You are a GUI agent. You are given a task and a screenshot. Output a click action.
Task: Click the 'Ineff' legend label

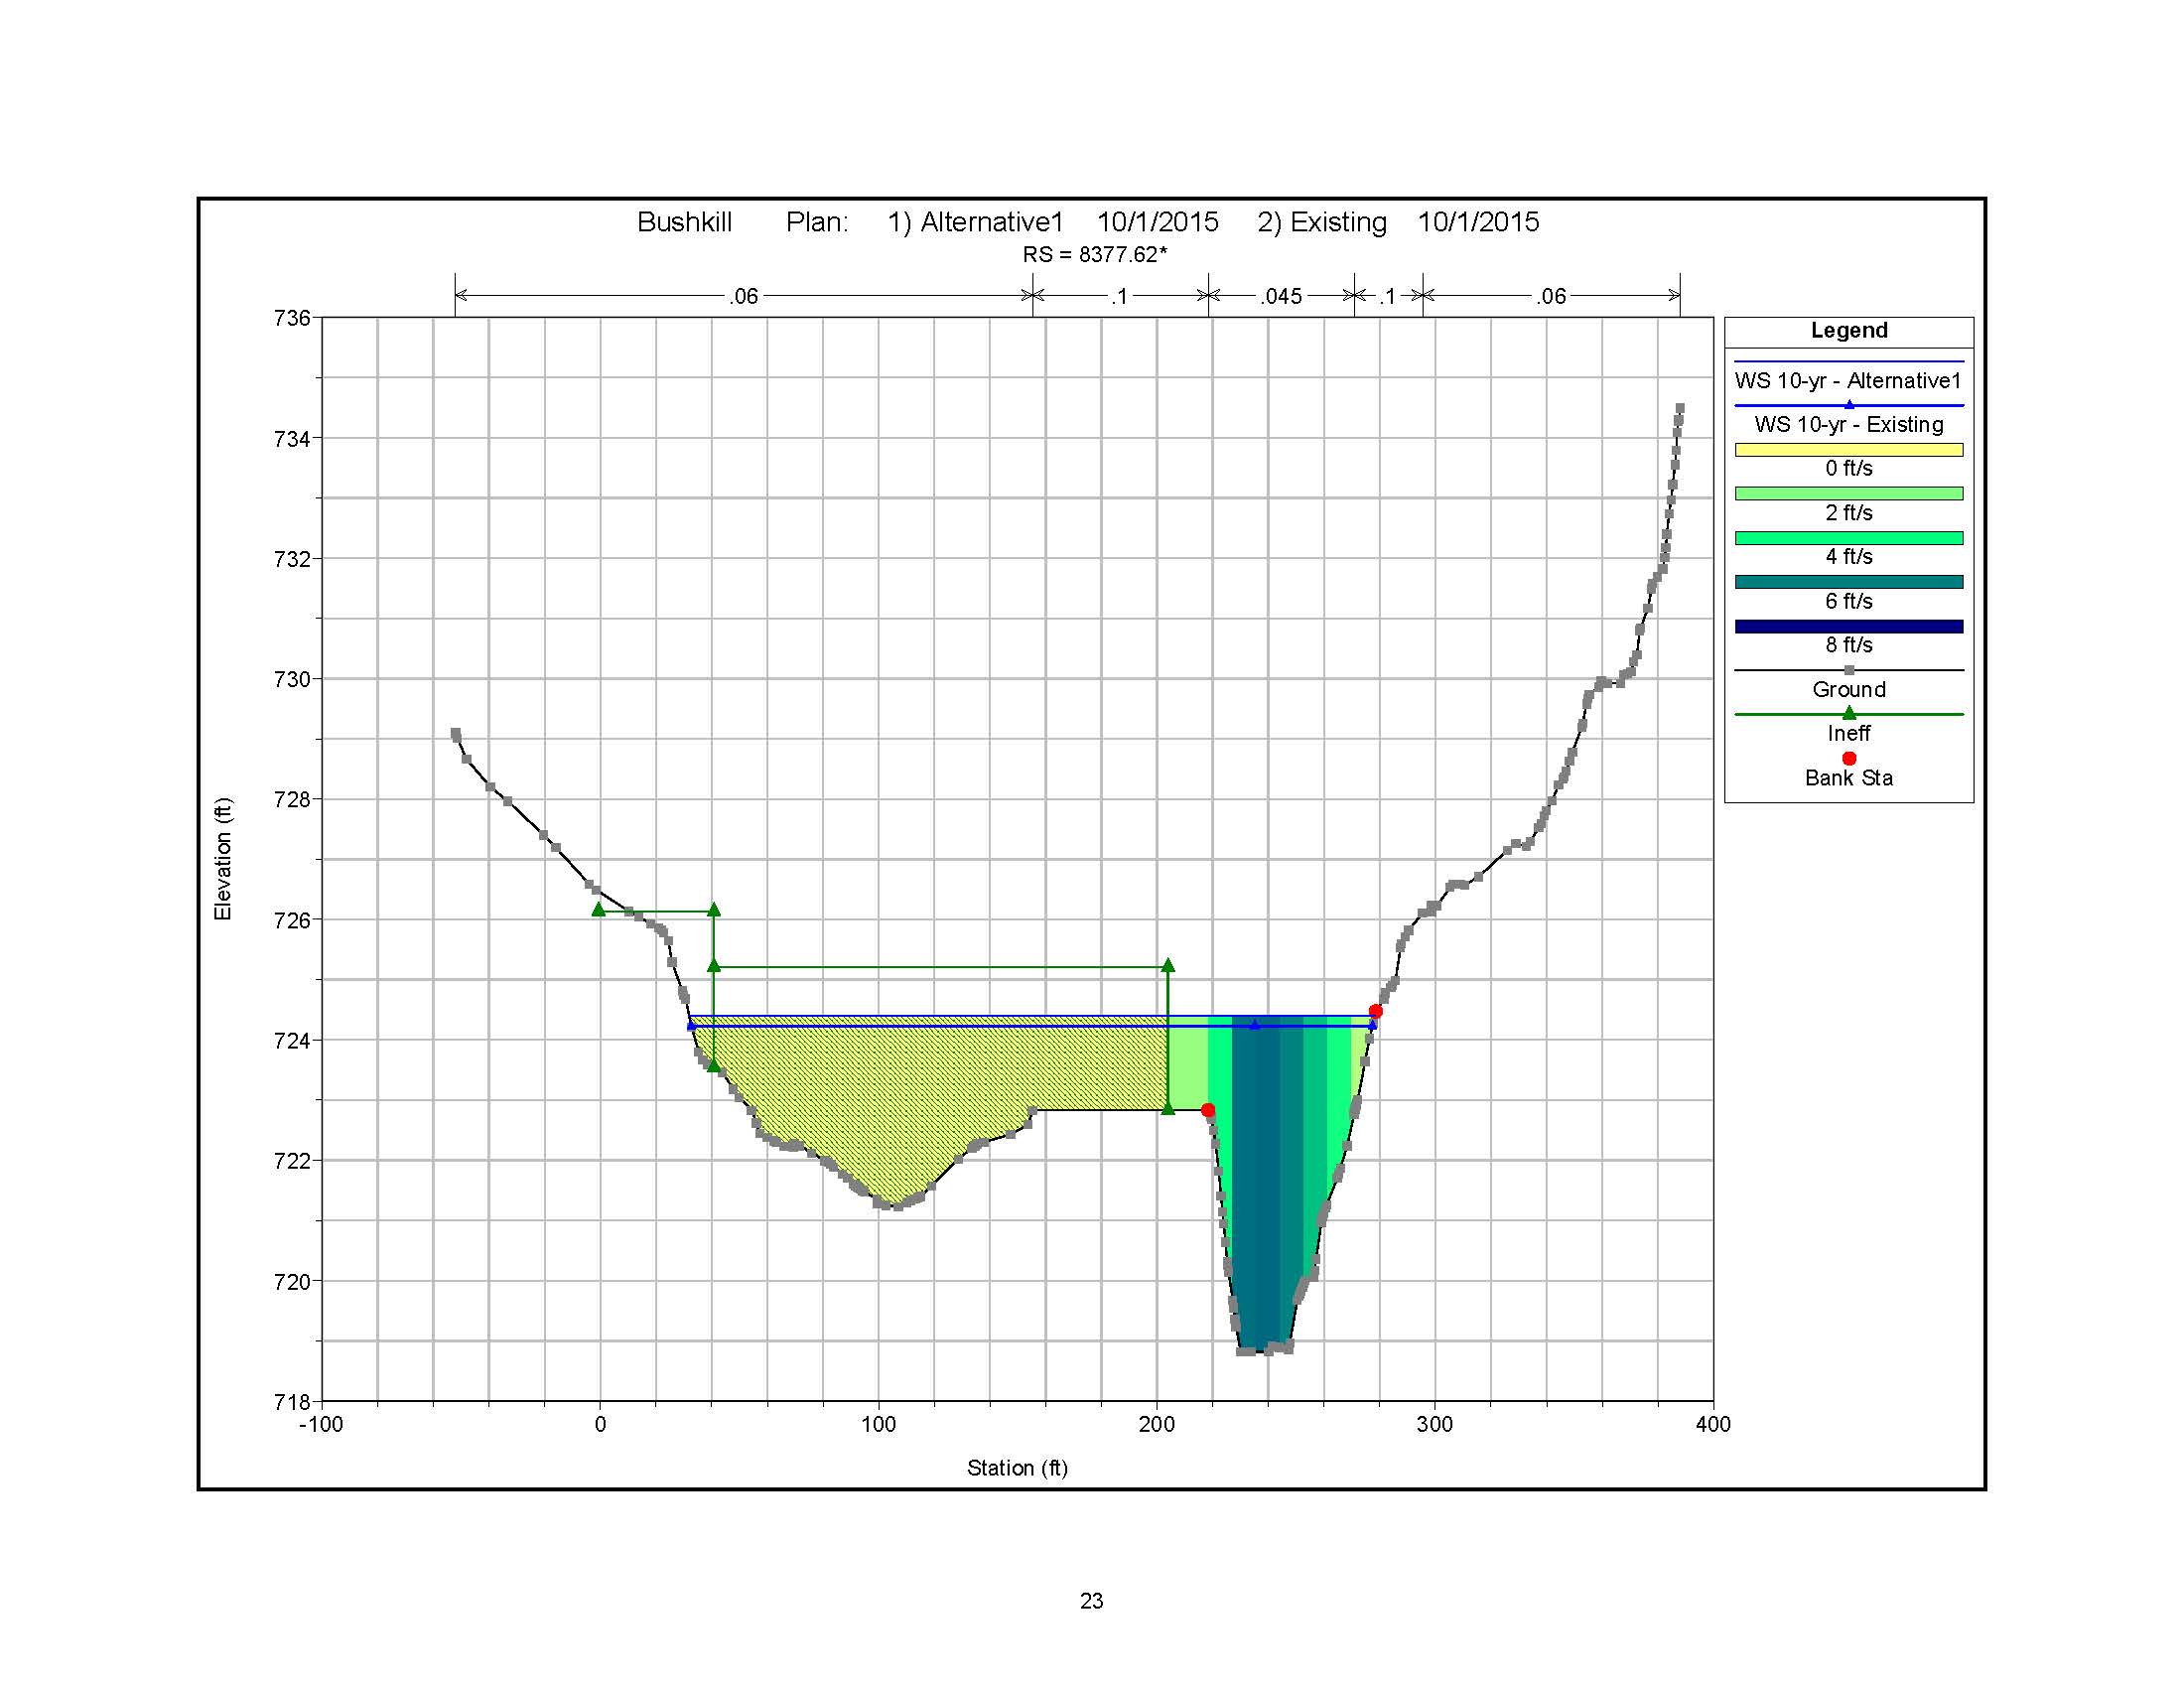click(x=1849, y=733)
